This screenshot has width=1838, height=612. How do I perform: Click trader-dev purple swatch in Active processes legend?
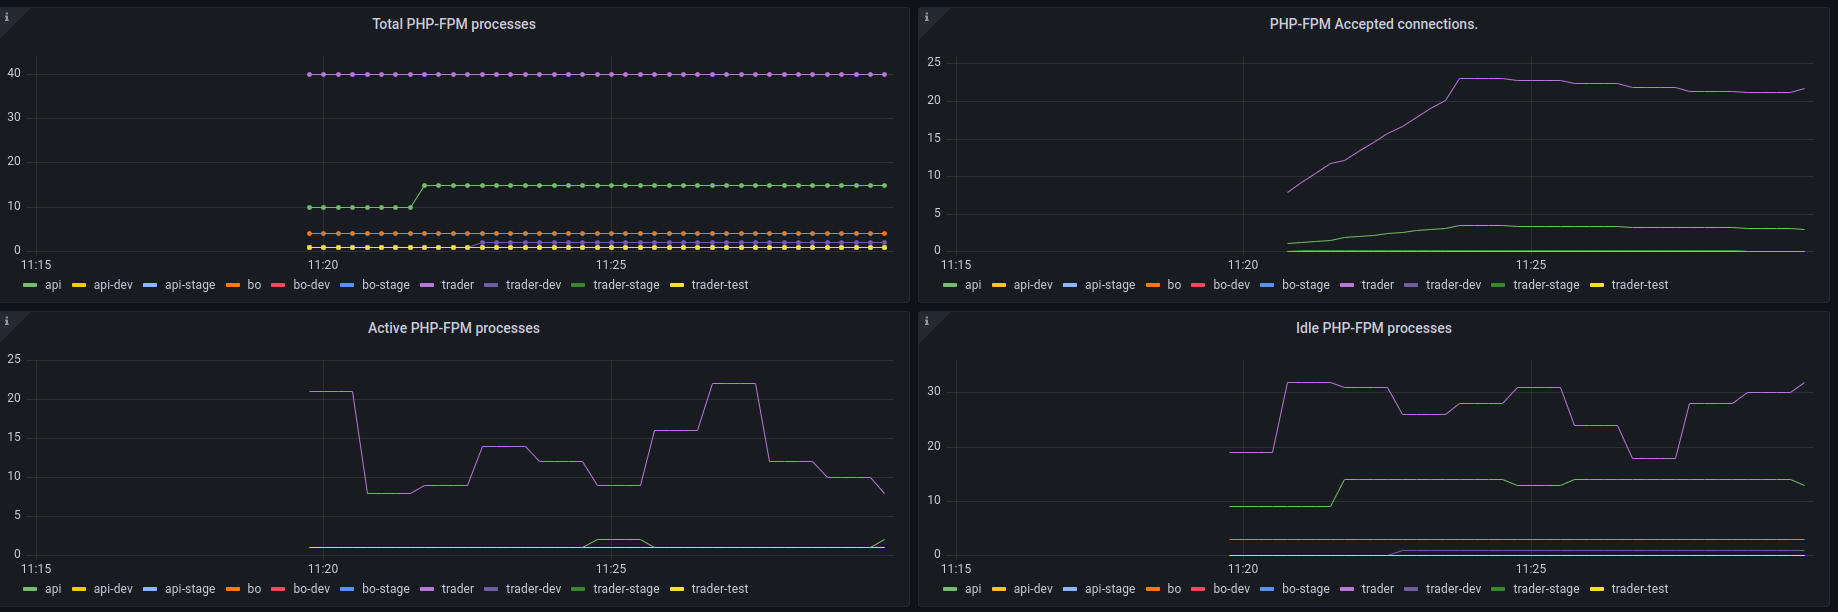491,589
